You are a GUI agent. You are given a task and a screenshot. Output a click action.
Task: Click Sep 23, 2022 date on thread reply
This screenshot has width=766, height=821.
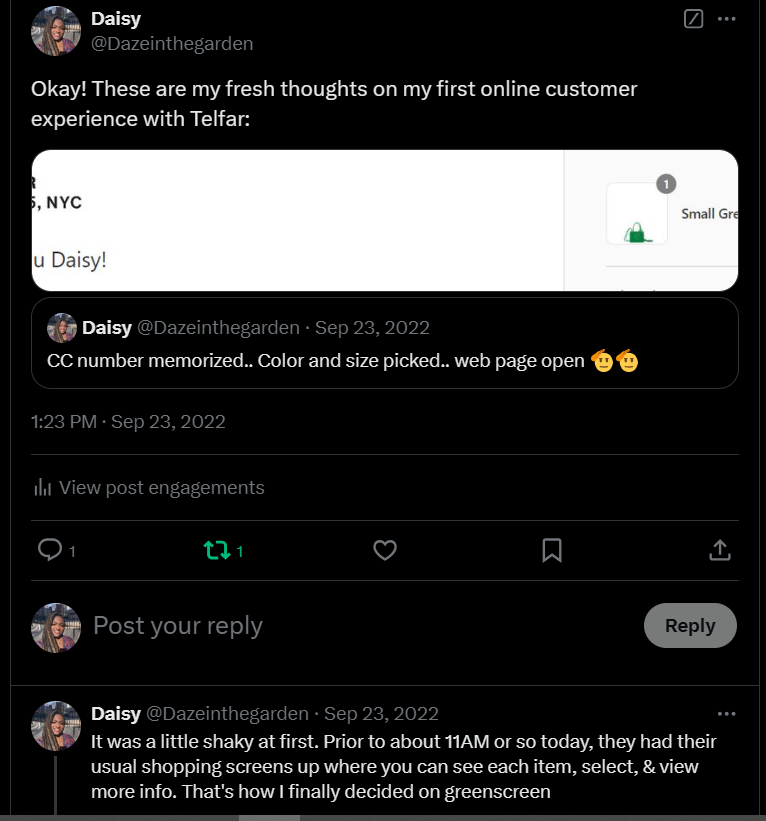tap(381, 714)
